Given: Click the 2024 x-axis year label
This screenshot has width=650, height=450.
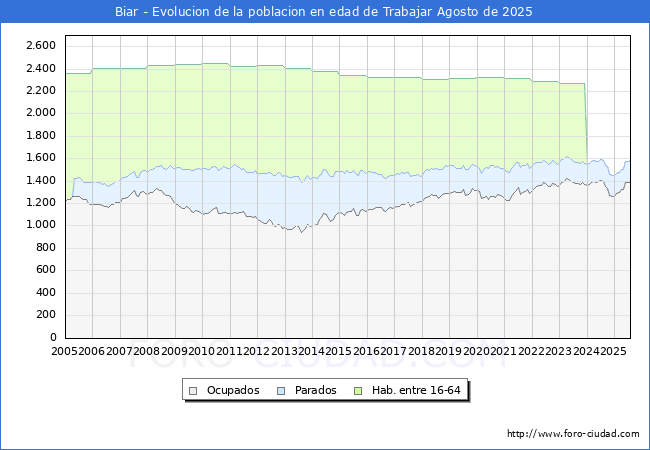Looking at the screenshot, I should tap(586, 351).
